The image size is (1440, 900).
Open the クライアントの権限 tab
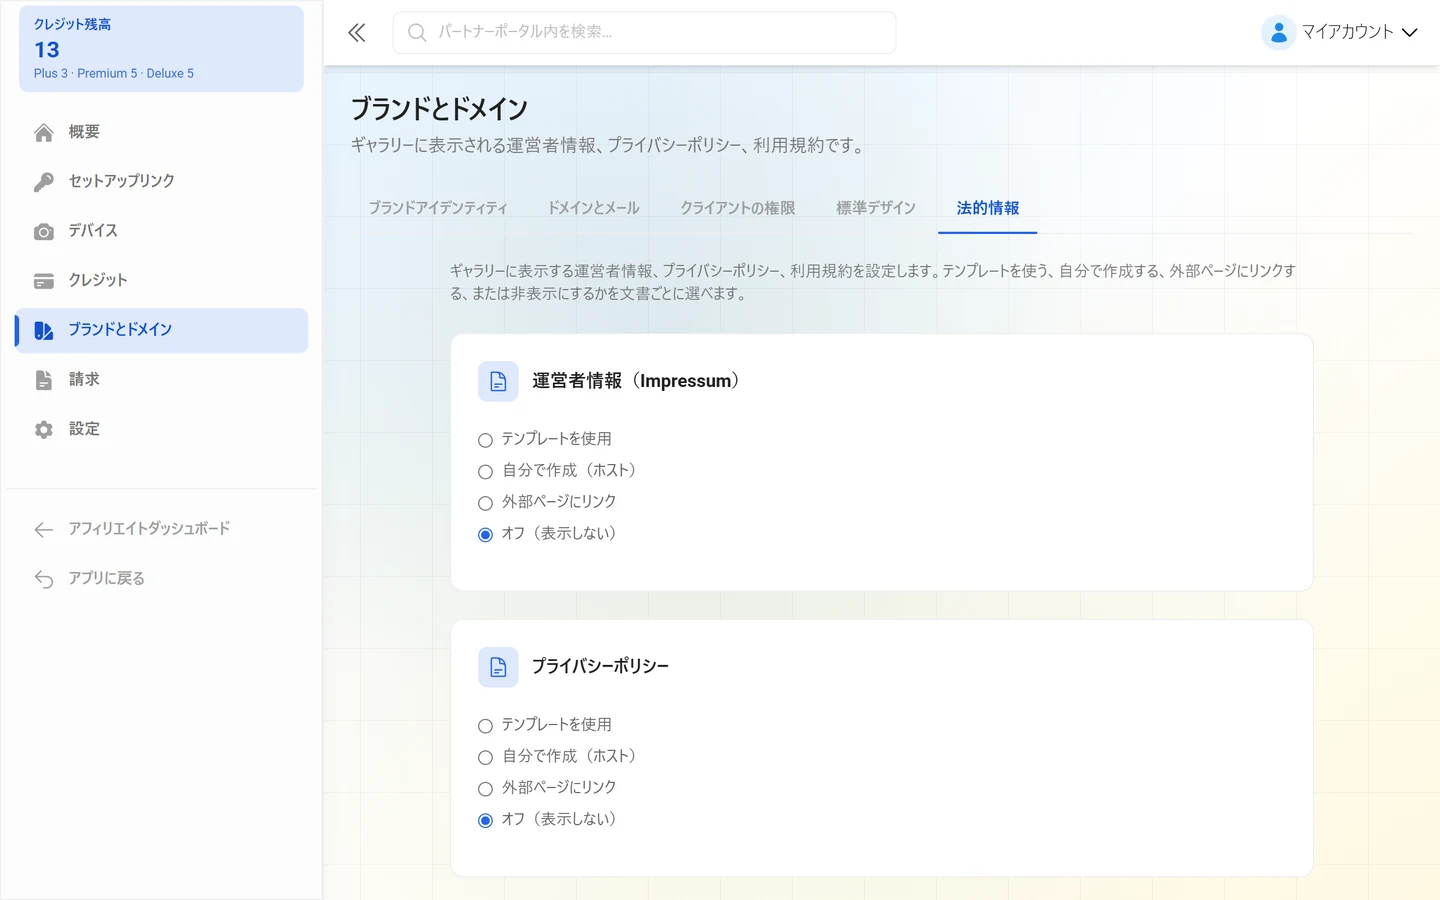738,208
